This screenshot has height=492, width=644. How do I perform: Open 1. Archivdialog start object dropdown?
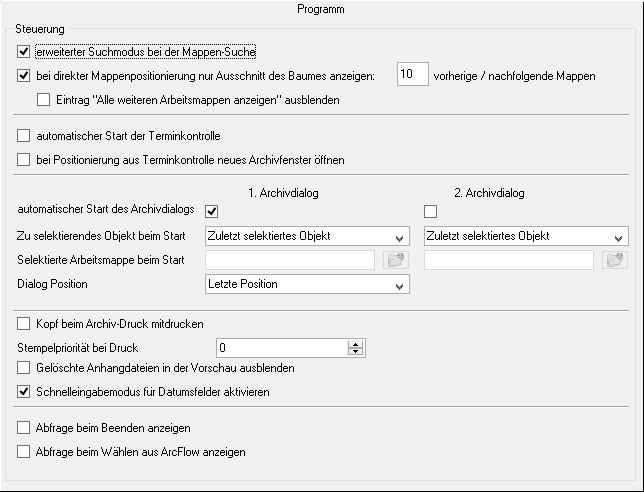tap(307, 236)
